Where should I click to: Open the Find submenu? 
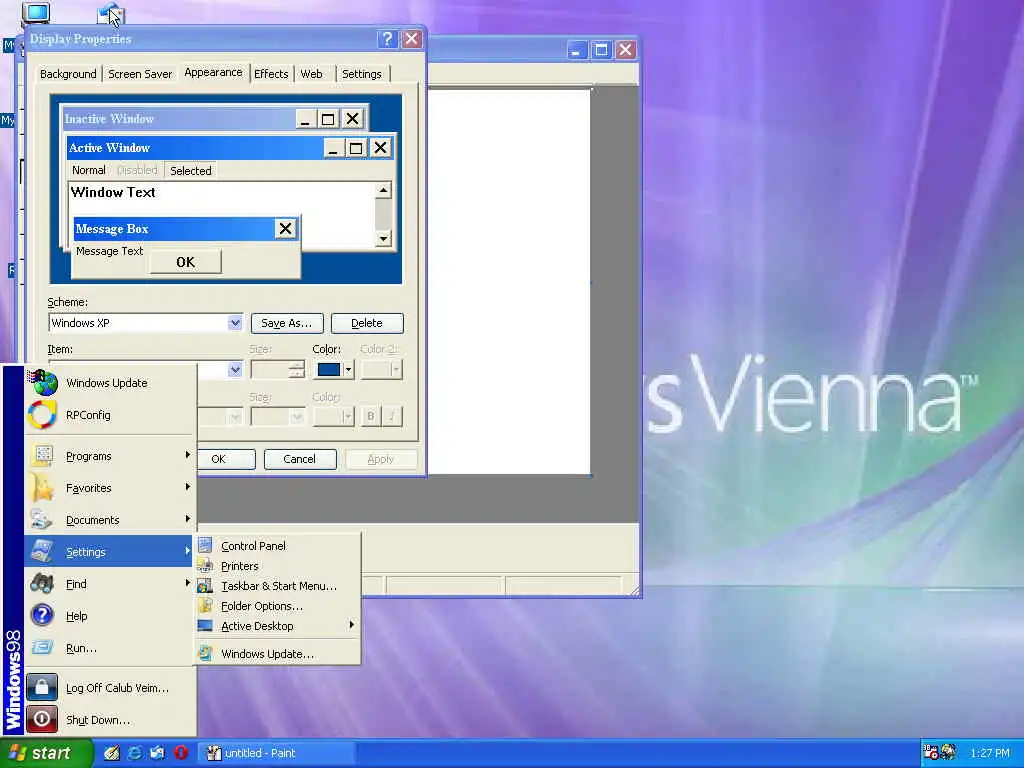110,584
